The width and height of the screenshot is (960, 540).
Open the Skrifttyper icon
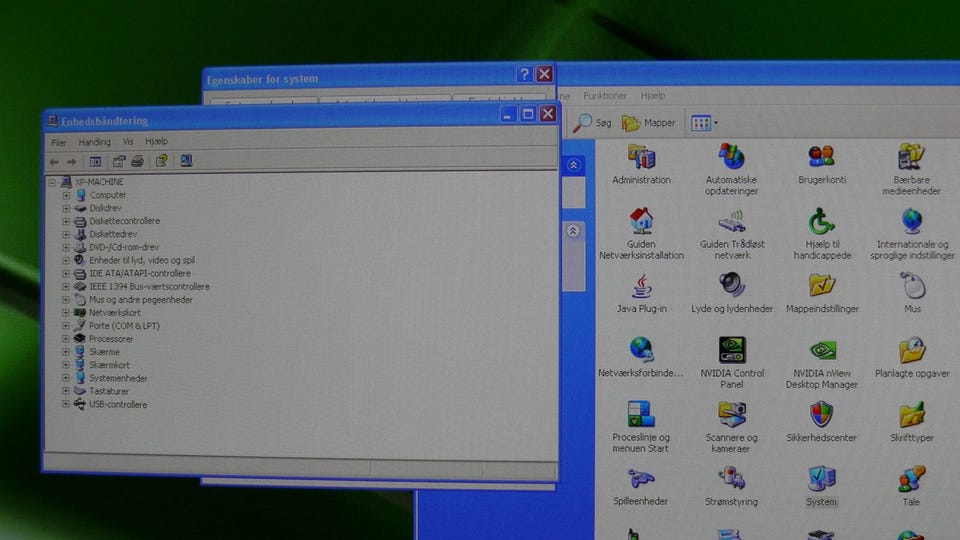click(912, 415)
